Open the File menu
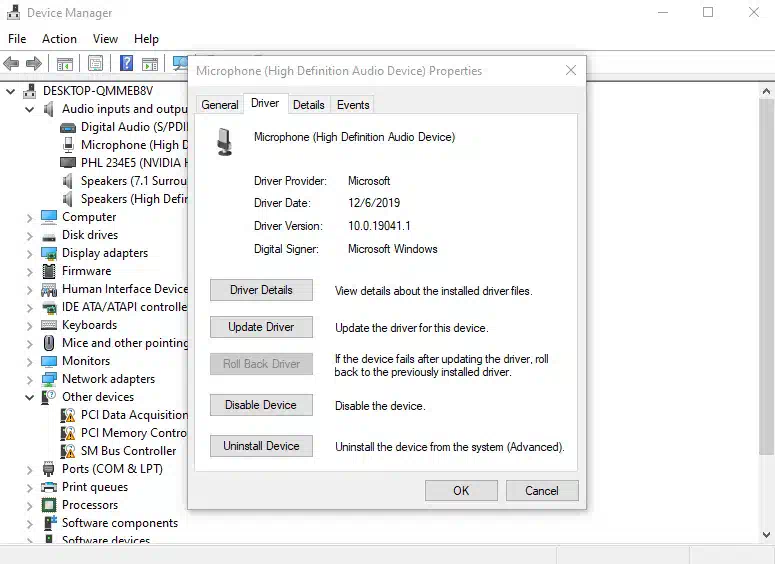This screenshot has height=564, width=775. pyautogui.click(x=17, y=39)
